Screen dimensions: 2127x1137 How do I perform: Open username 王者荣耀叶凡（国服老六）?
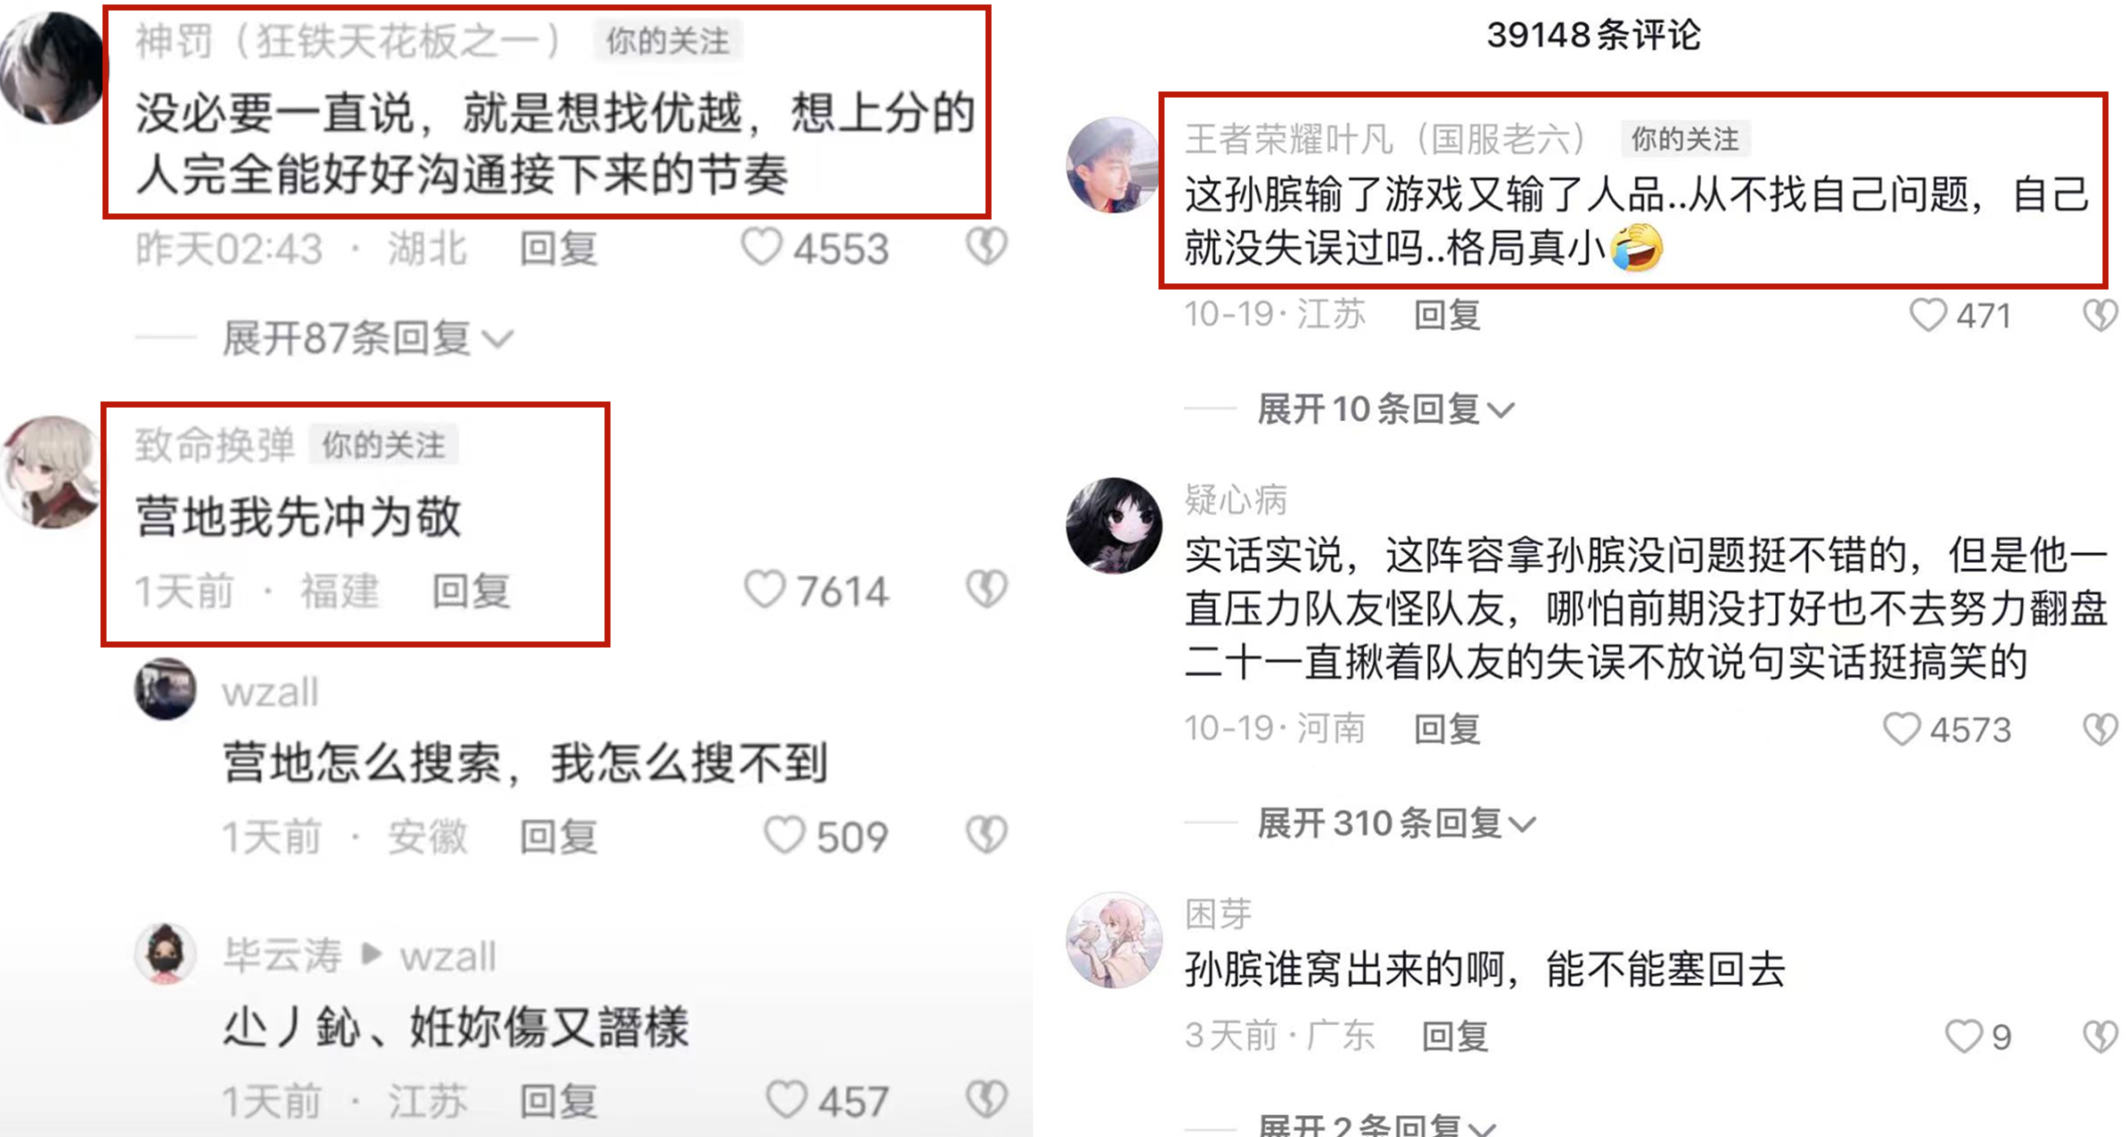[x=1385, y=139]
